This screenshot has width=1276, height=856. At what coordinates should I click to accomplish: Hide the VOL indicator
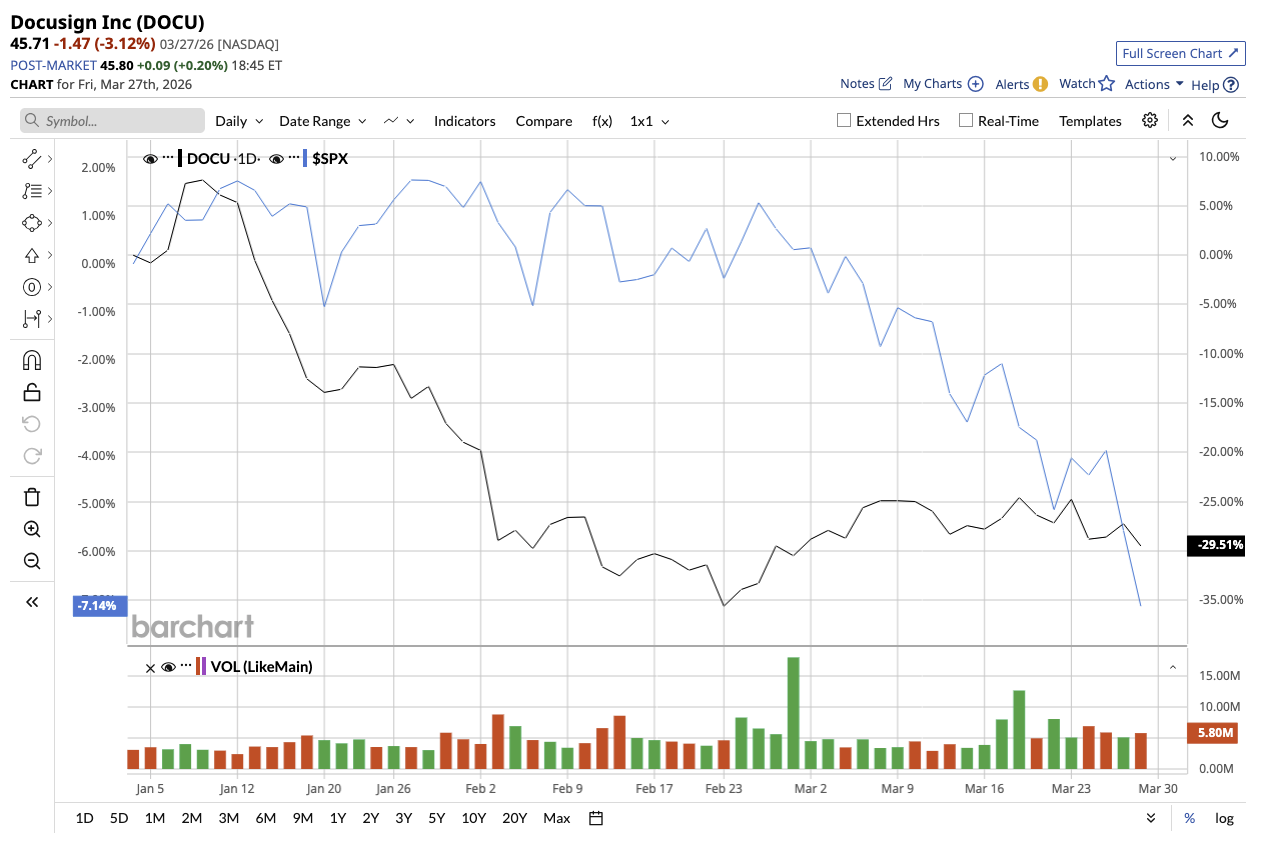coord(169,667)
